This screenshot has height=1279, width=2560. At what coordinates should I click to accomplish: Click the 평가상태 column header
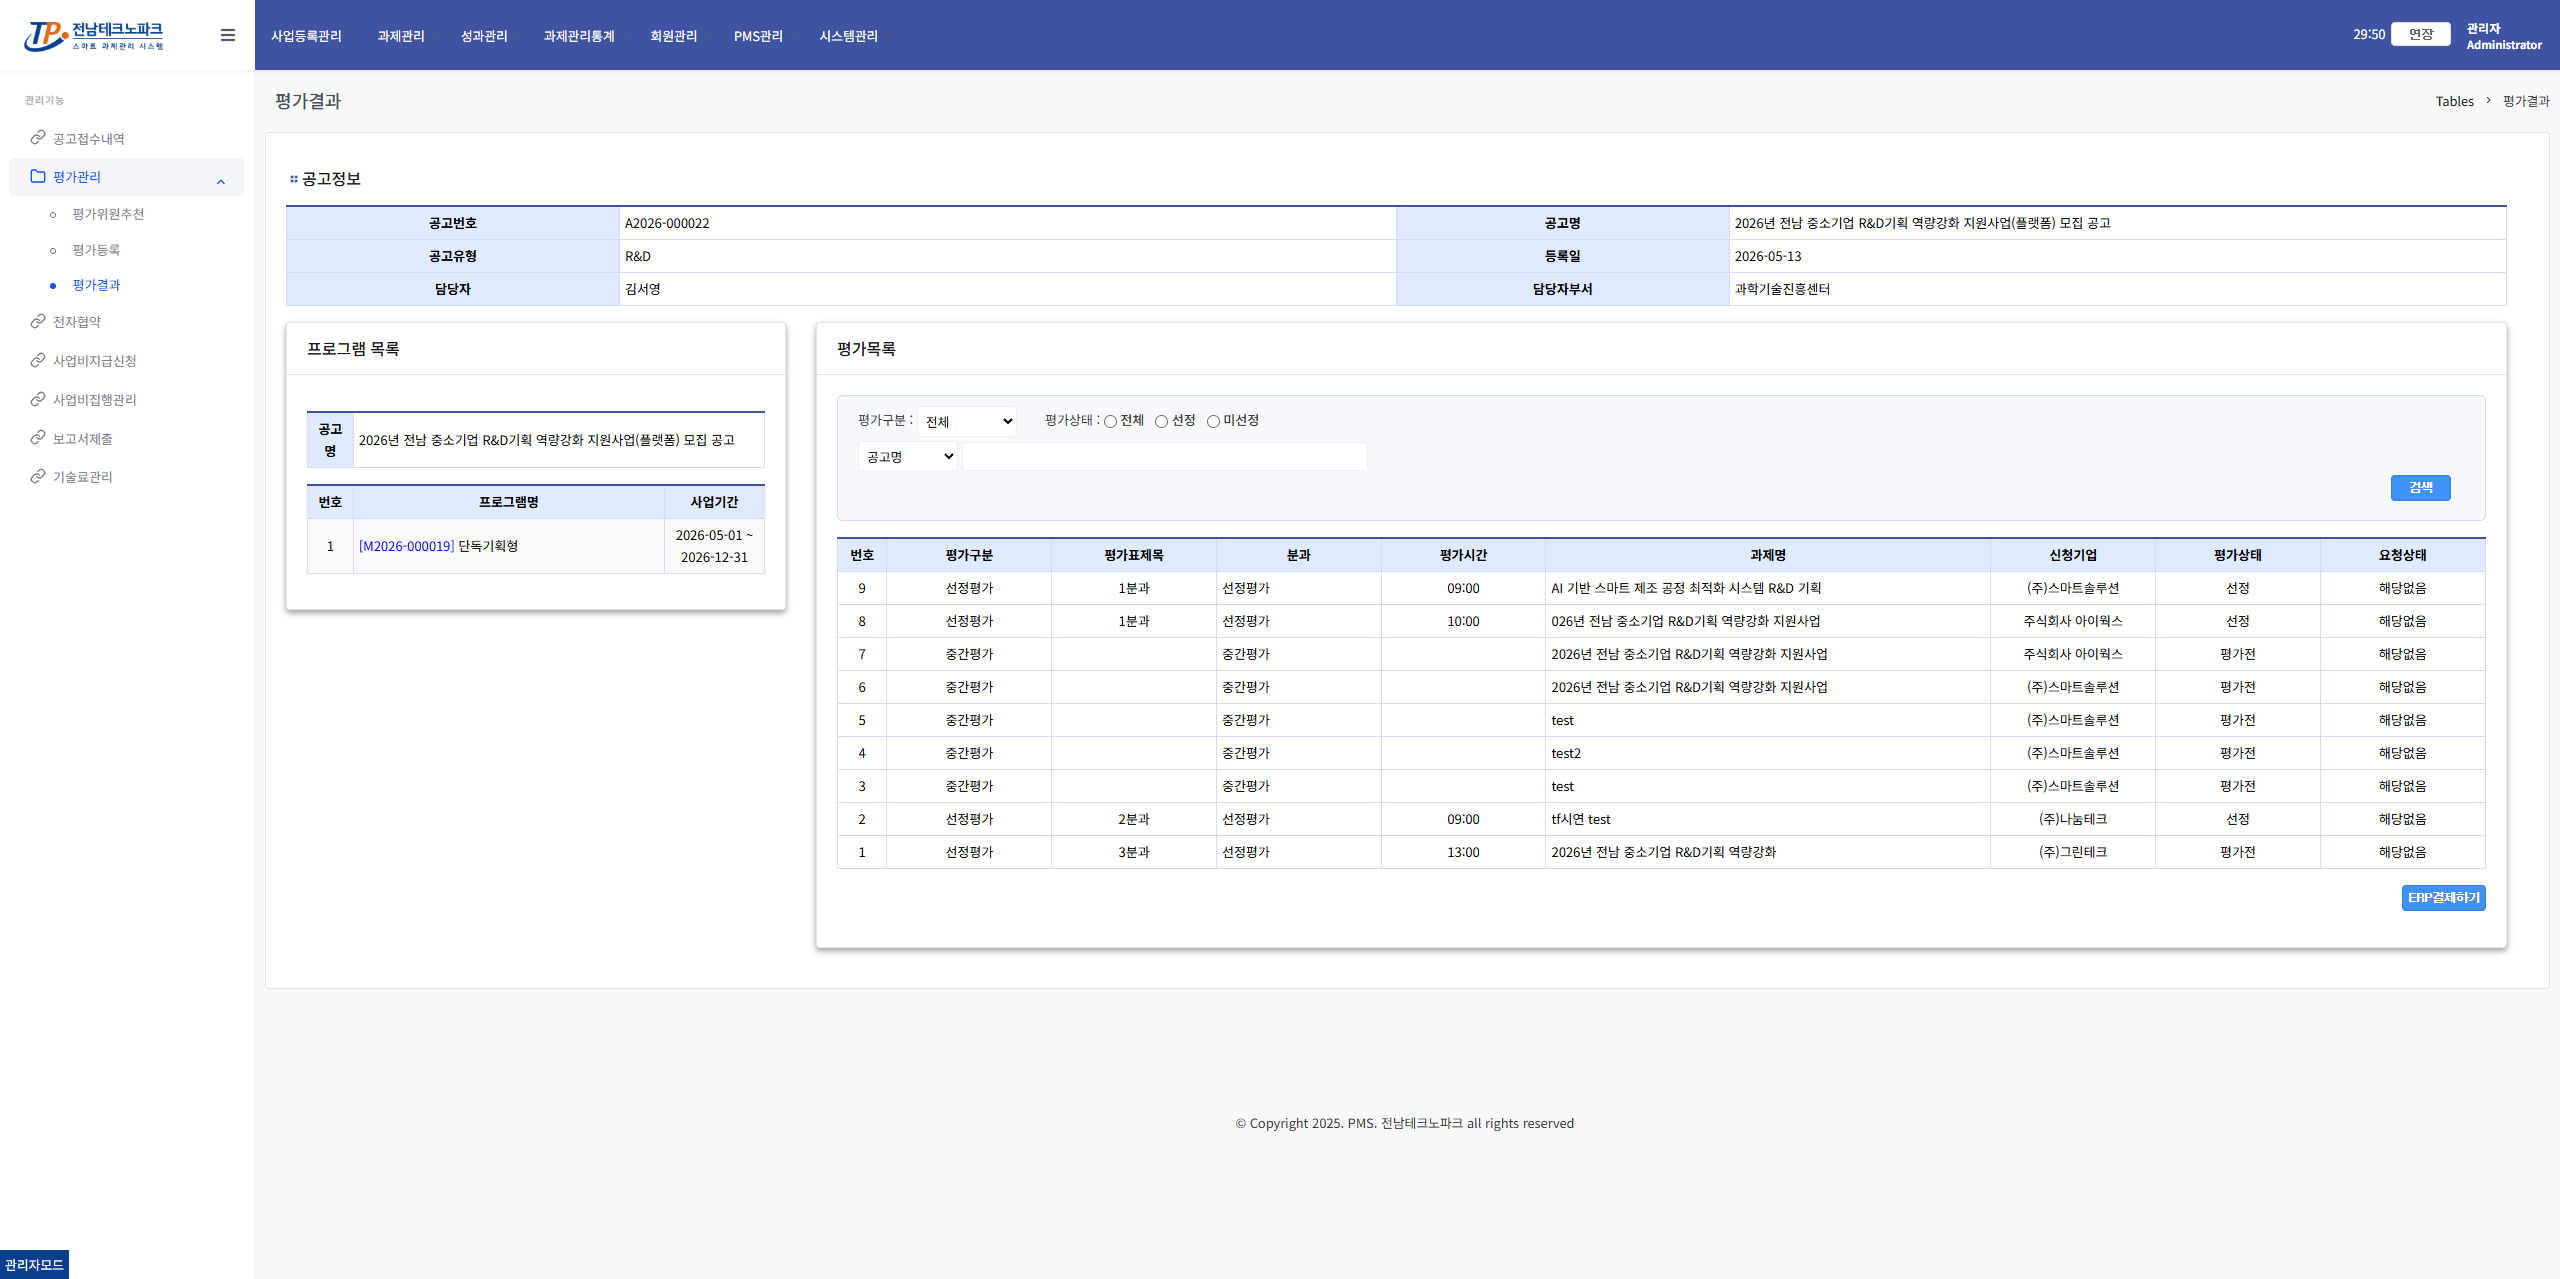click(2237, 555)
